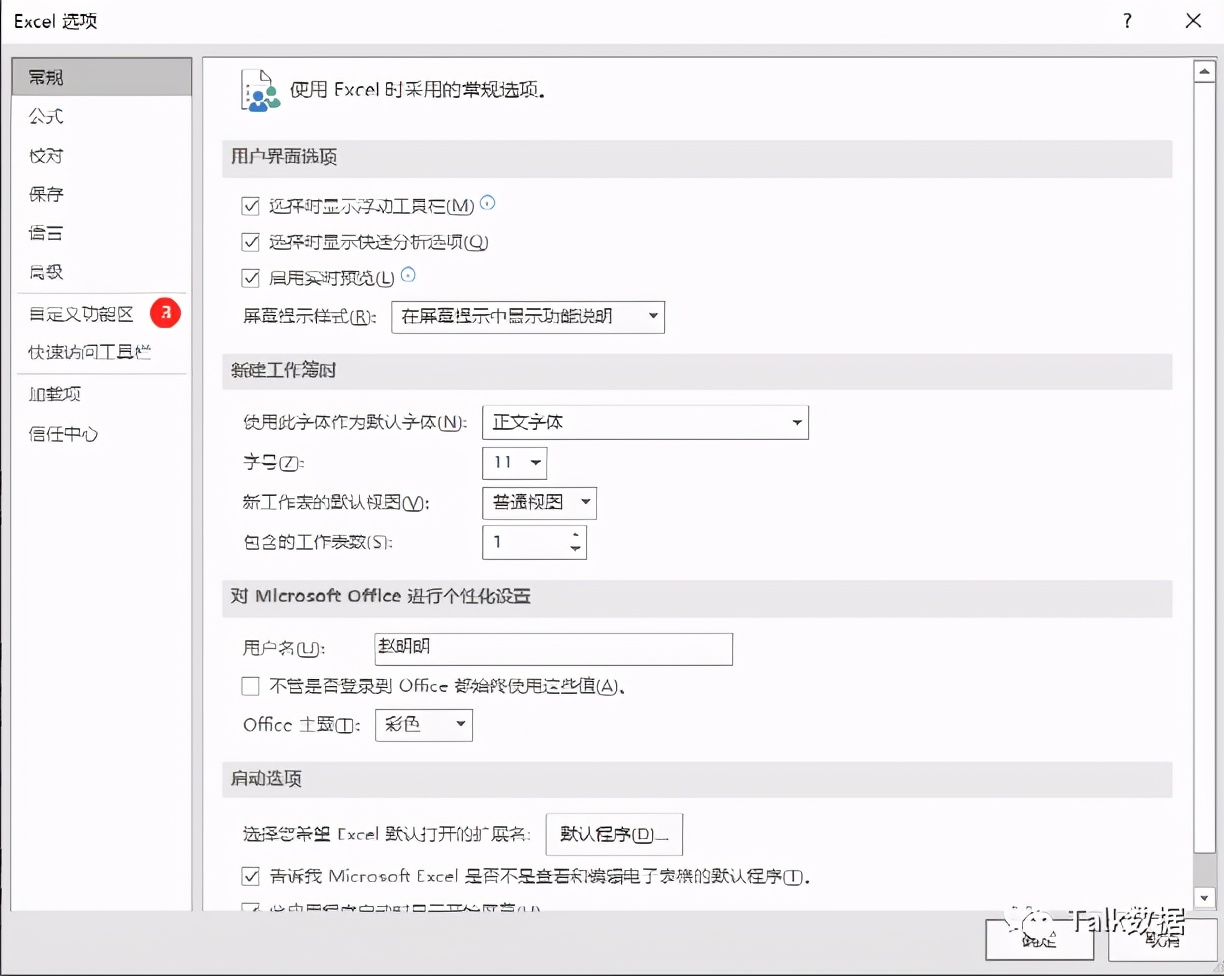Click the 取消 button
Screen dimensions: 1224x976
coord(1163,941)
